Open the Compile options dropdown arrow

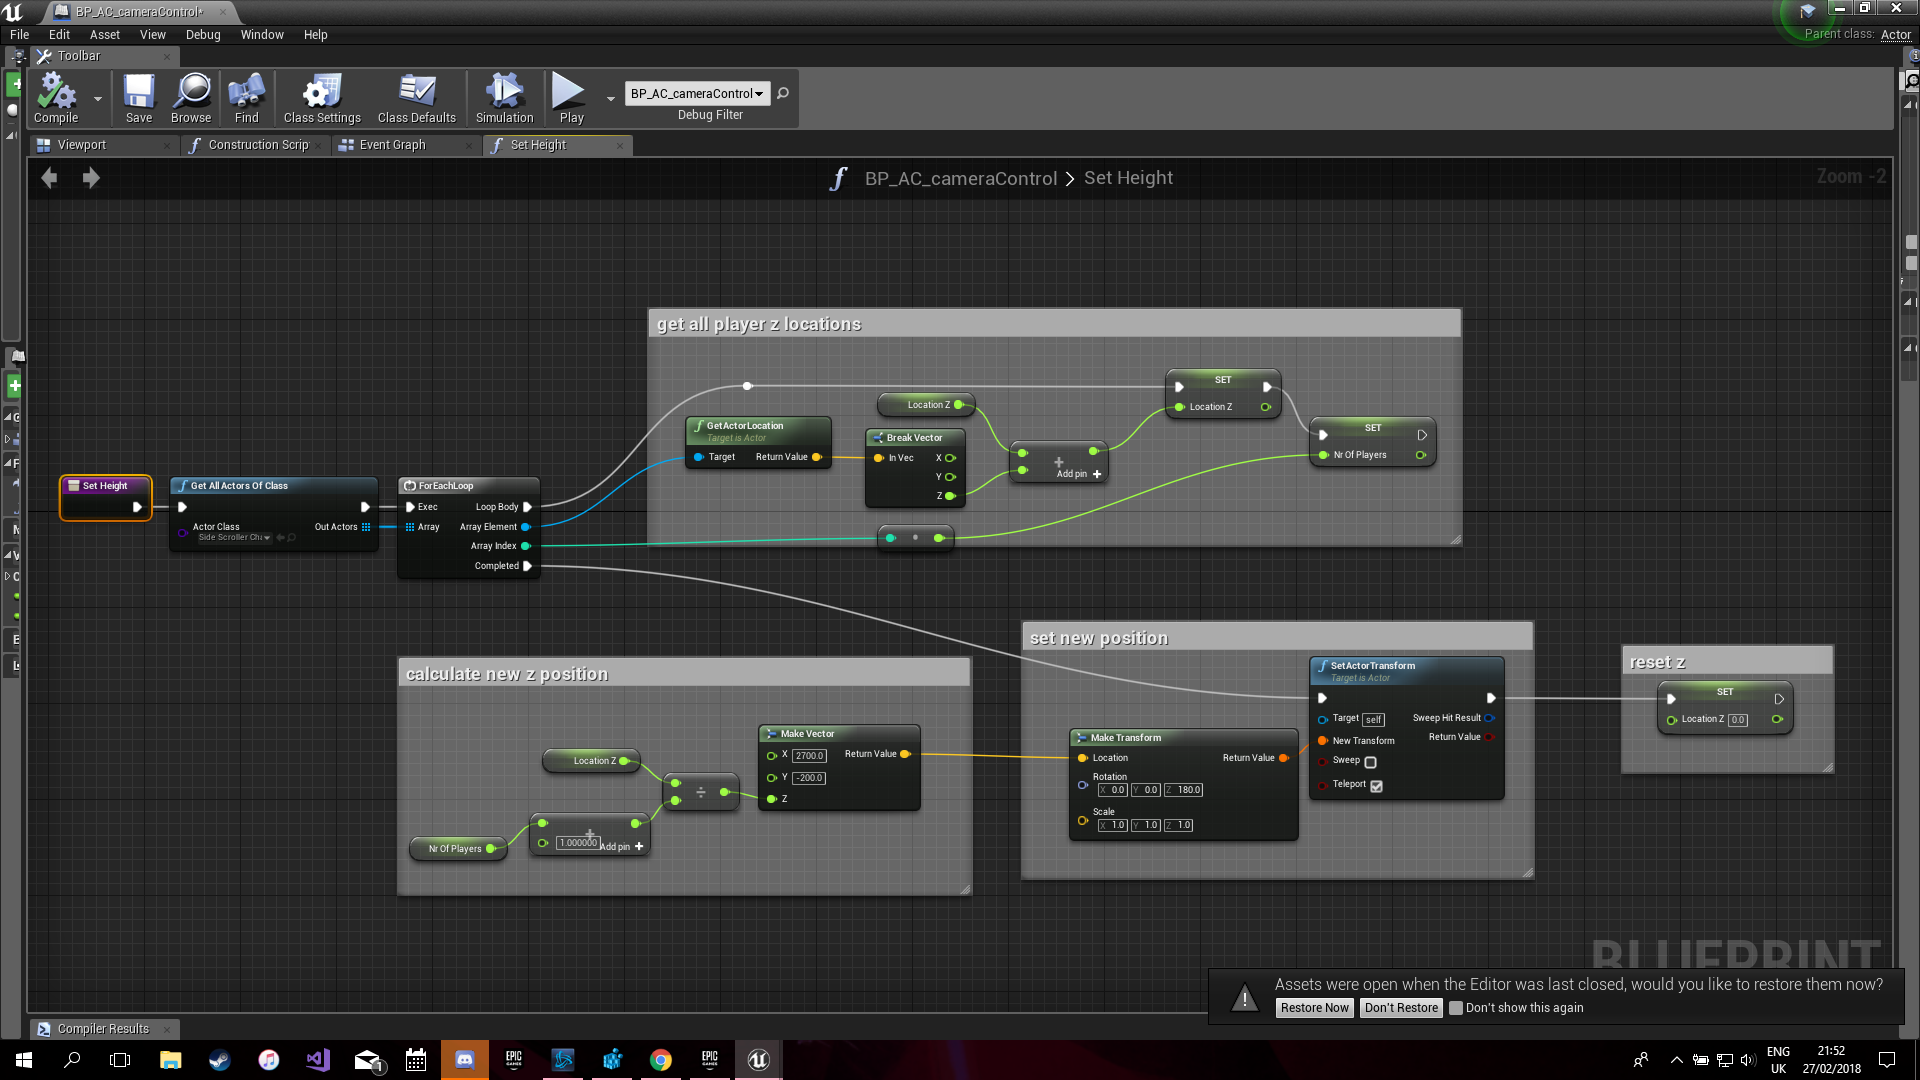[97, 99]
